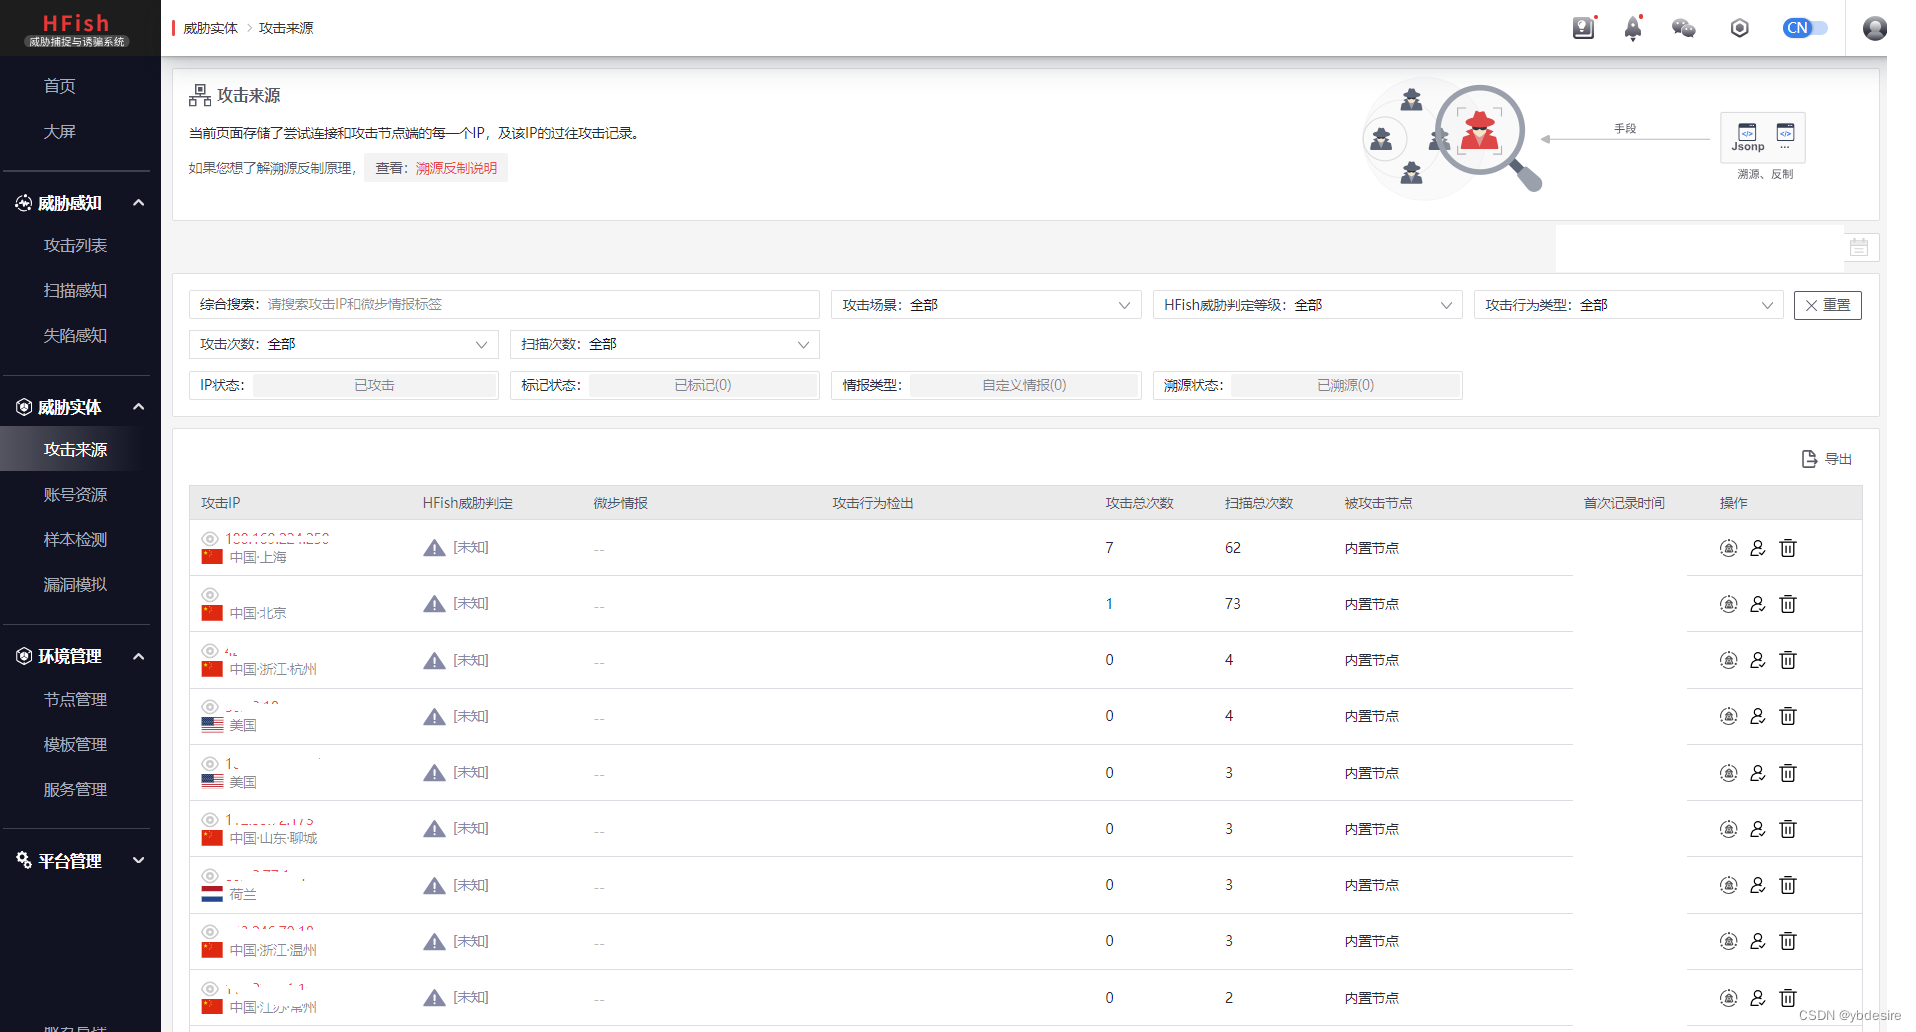Delete the 中国·北京 row
Image resolution: width=1916 pixels, height=1032 pixels.
pos(1788,604)
